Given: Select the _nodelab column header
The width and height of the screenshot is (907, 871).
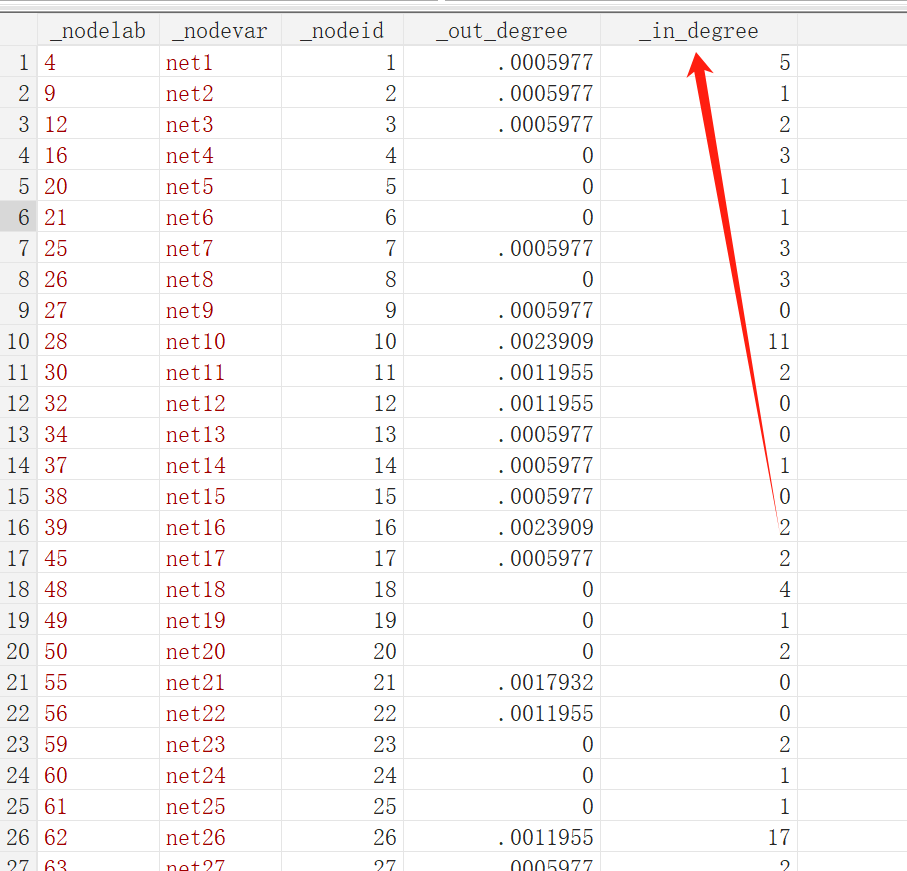Looking at the screenshot, I should coord(98,31).
